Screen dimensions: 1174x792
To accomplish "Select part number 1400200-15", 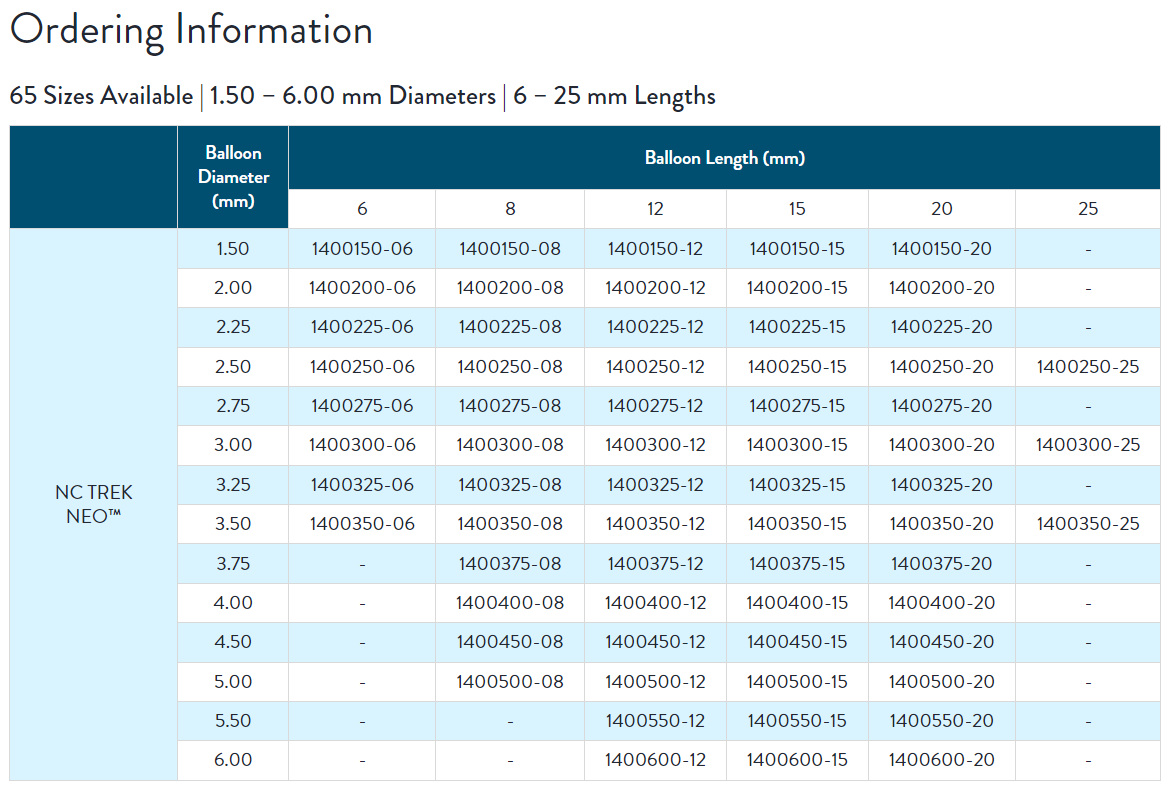I will point(797,287).
